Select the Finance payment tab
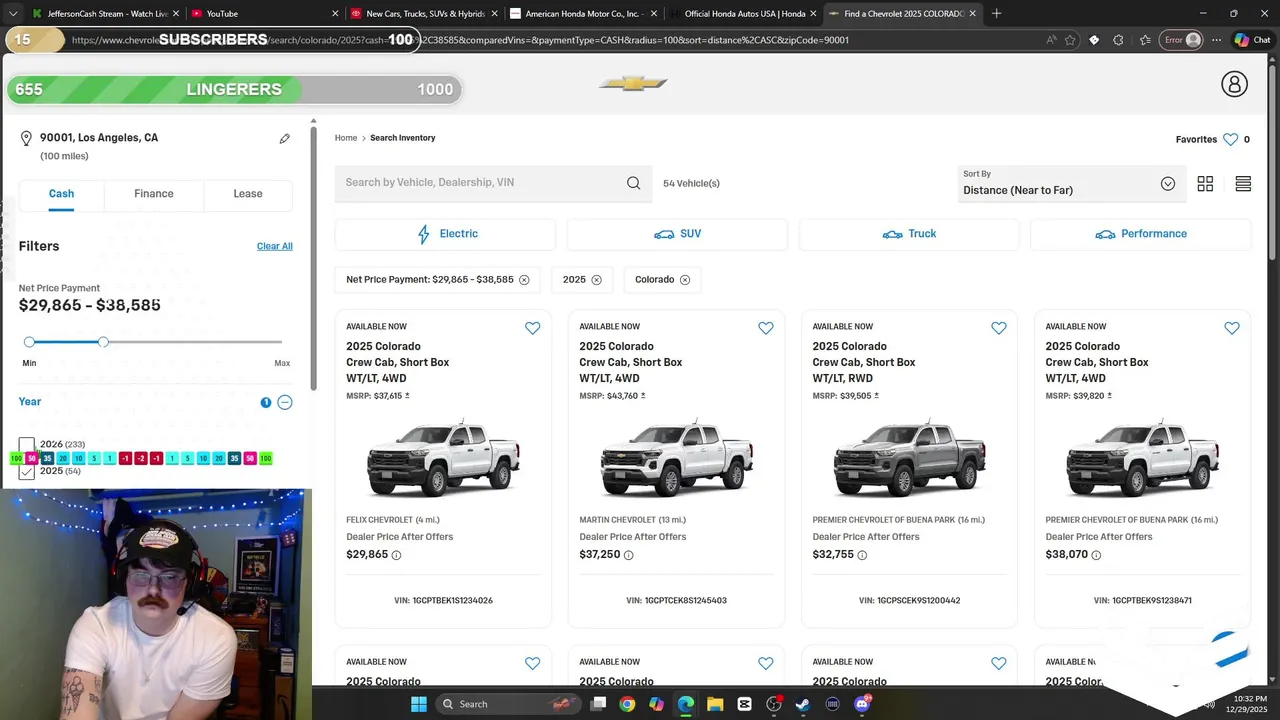Viewport: 1280px width, 720px height. click(154, 194)
